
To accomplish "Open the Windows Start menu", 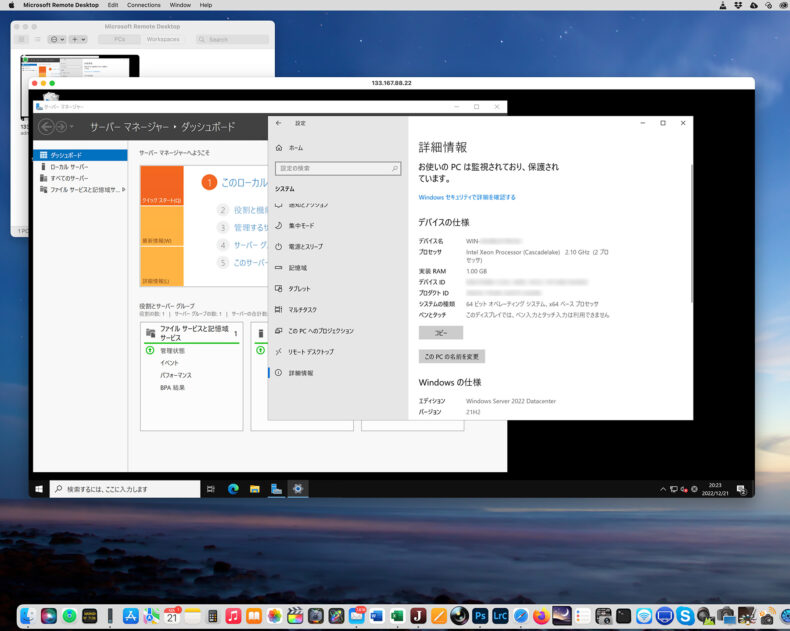I will tap(39, 489).
